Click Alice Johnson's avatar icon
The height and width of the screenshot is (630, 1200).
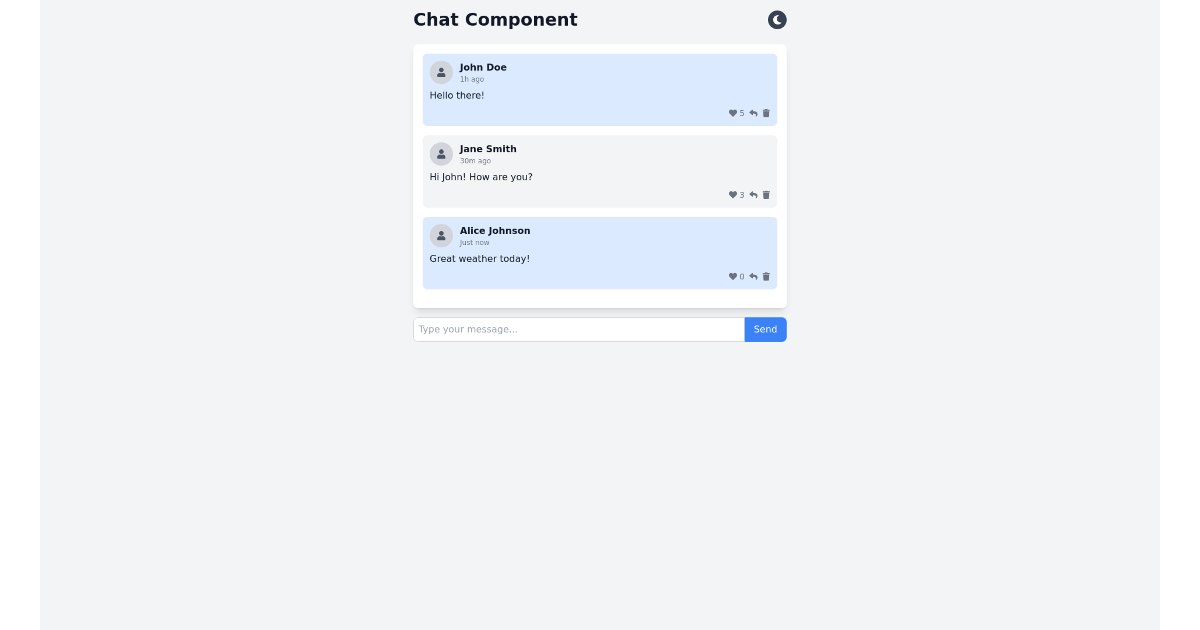[441, 236]
